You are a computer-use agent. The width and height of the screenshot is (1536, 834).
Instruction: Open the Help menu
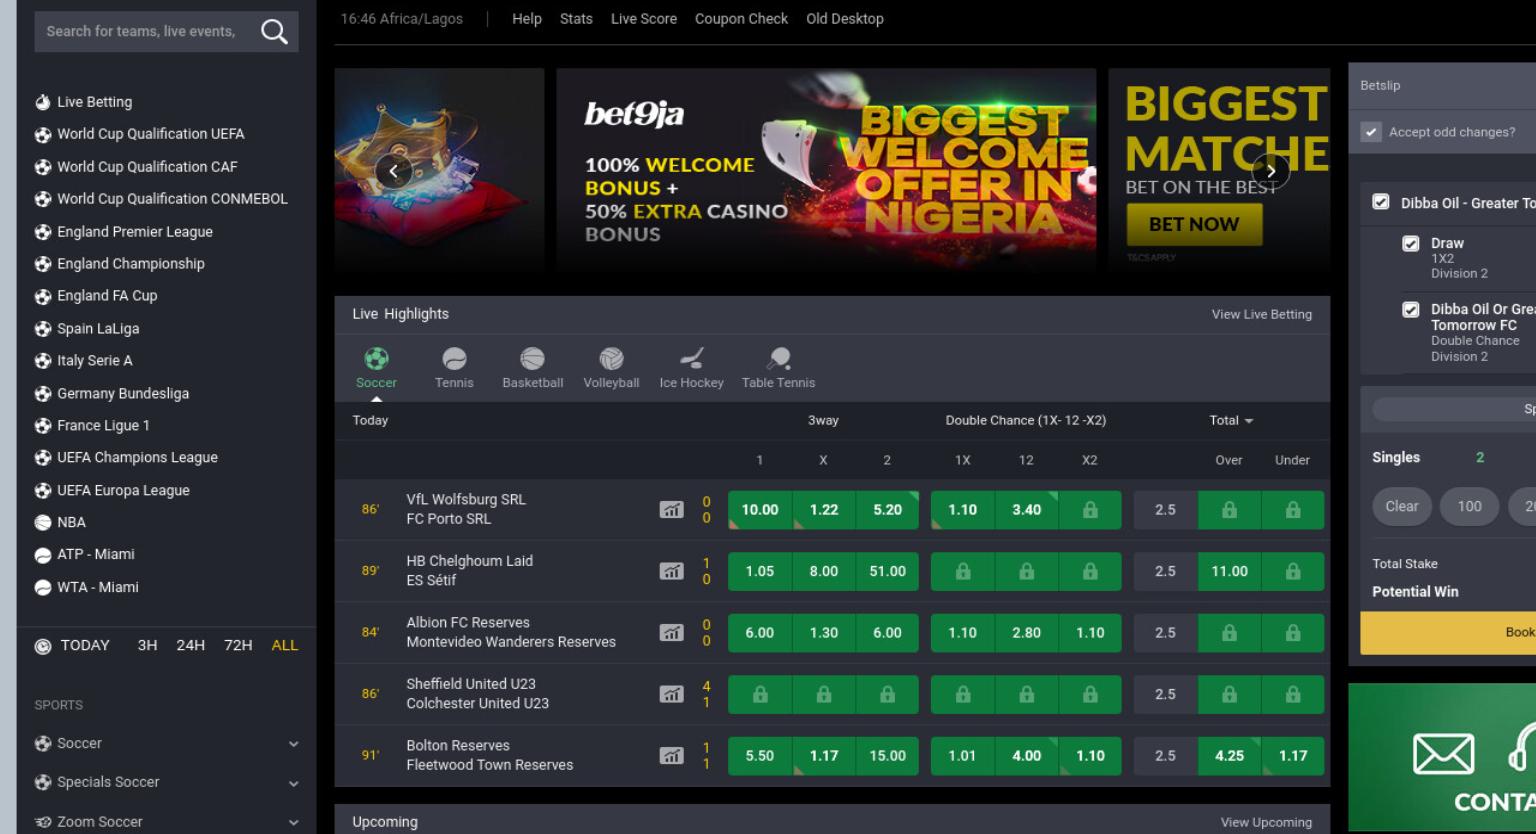(527, 19)
